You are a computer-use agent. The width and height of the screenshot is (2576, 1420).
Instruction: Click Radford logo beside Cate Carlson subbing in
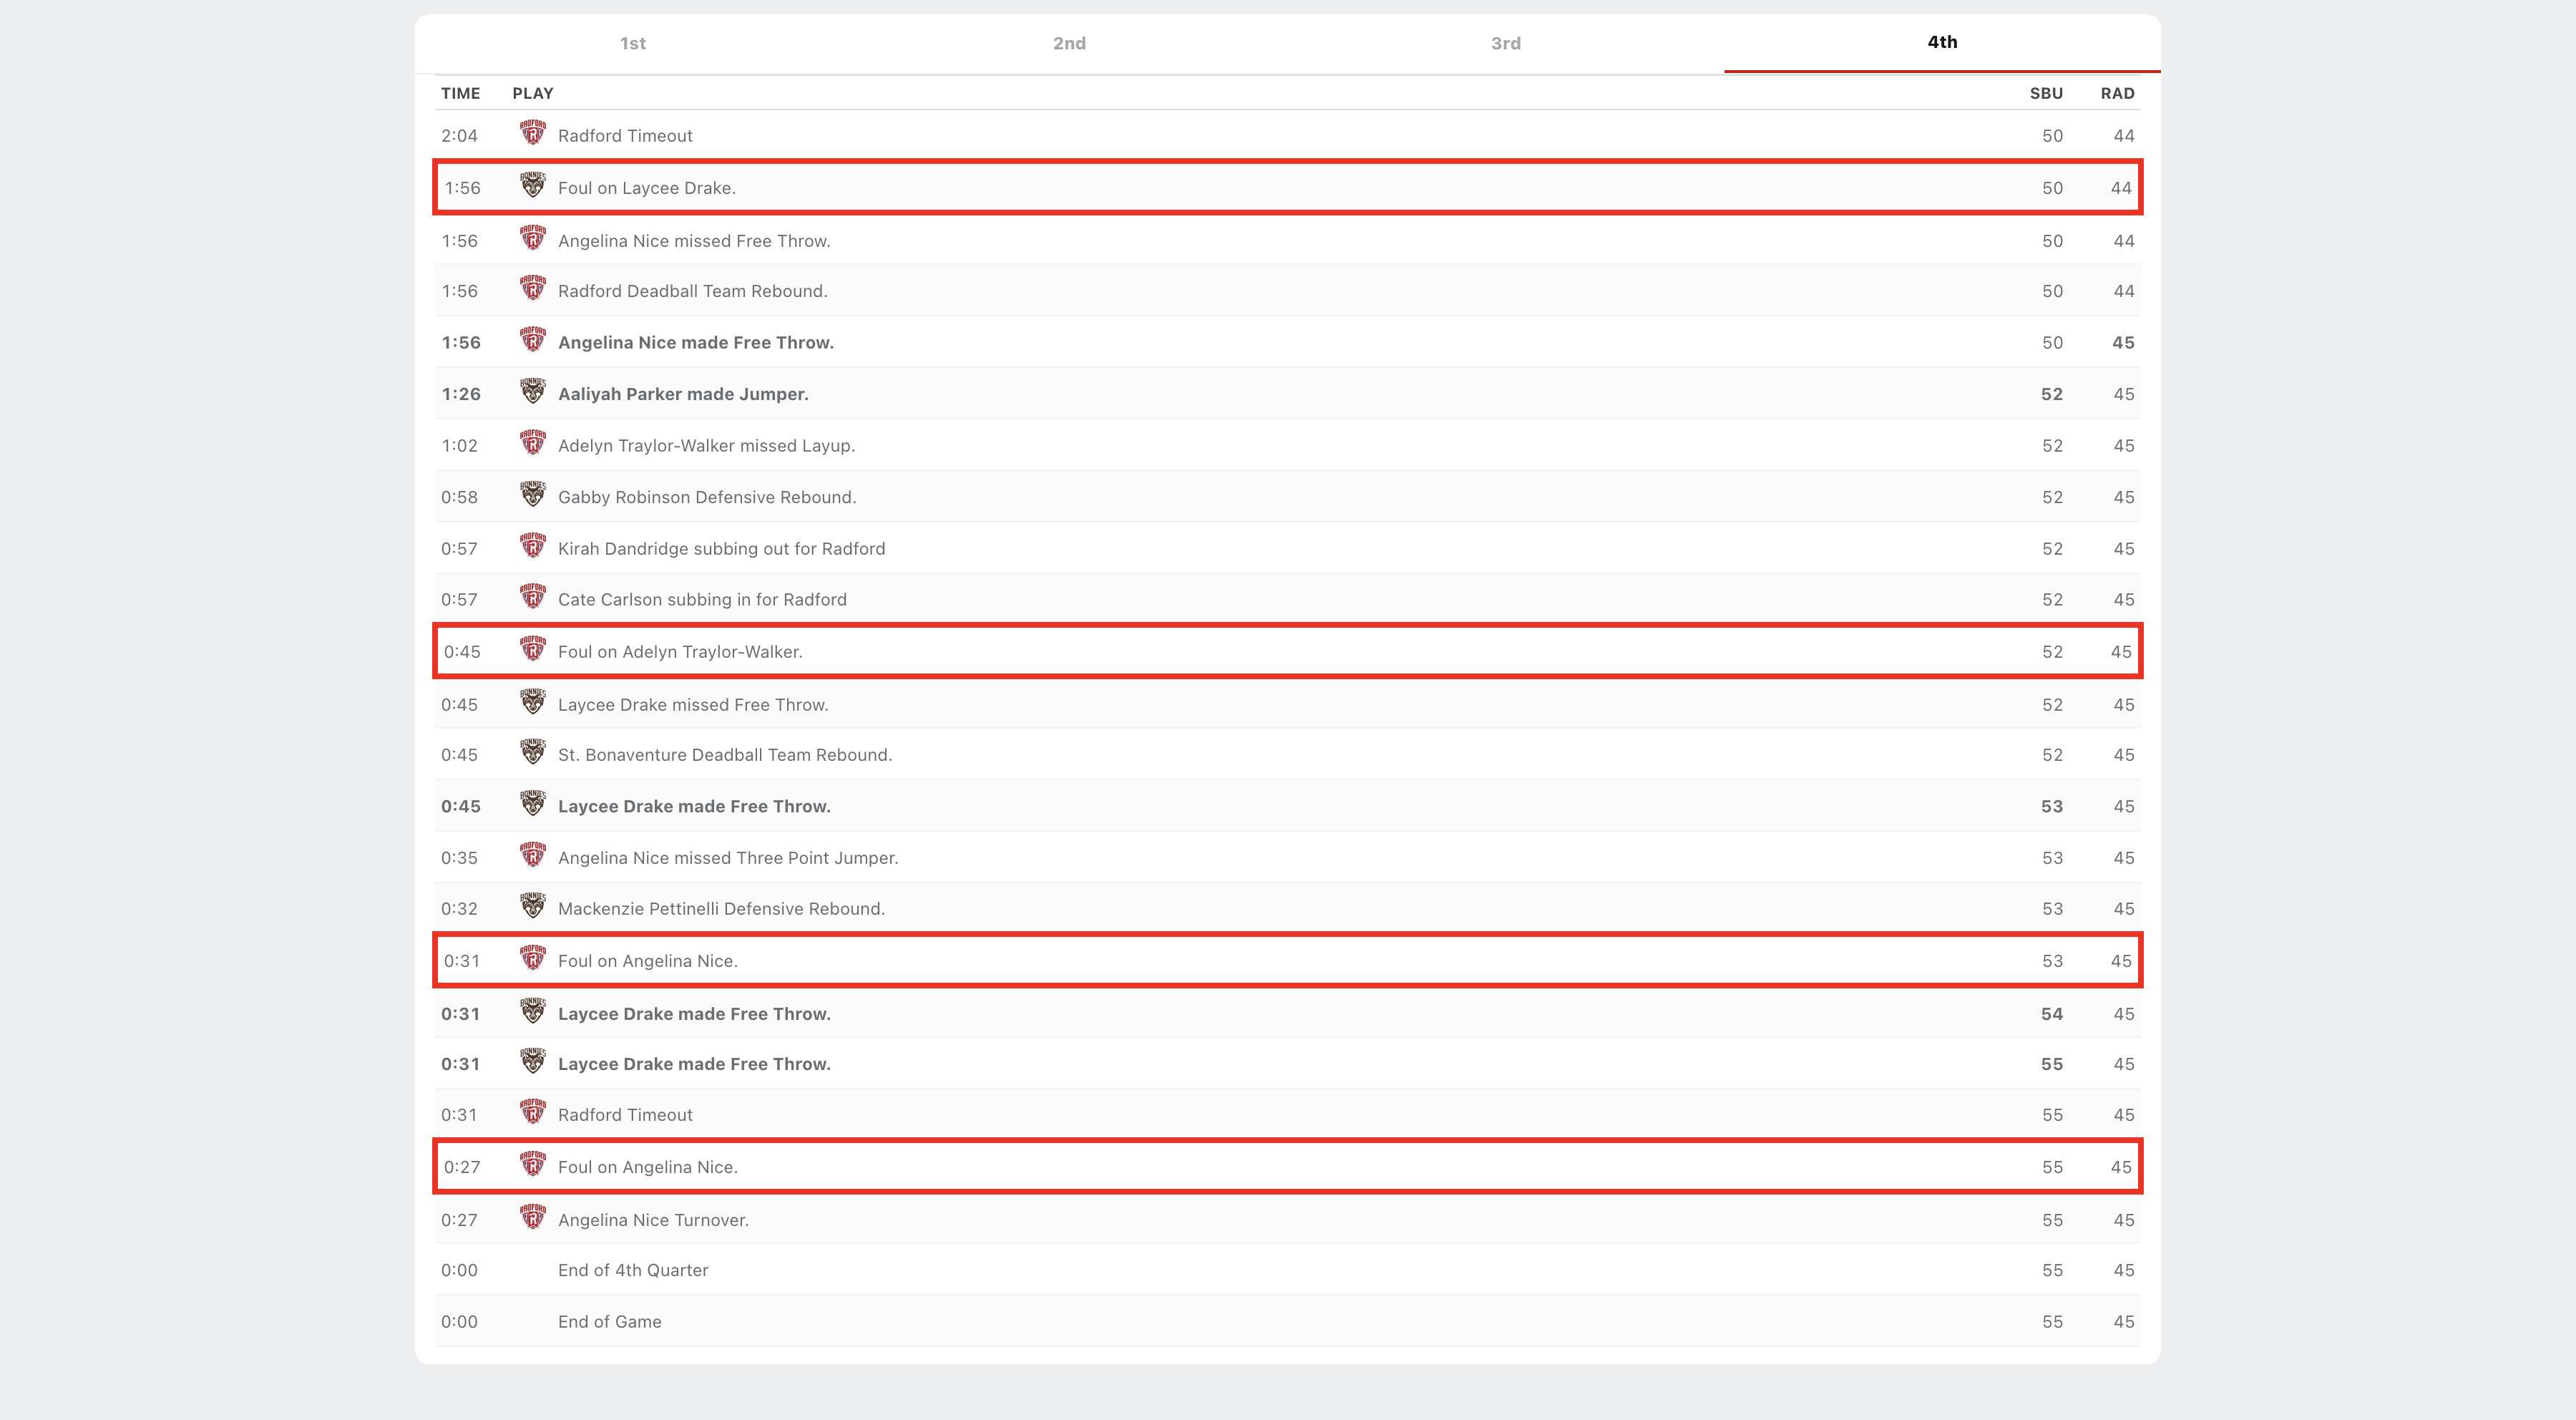pyautogui.click(x=533, y=597)
